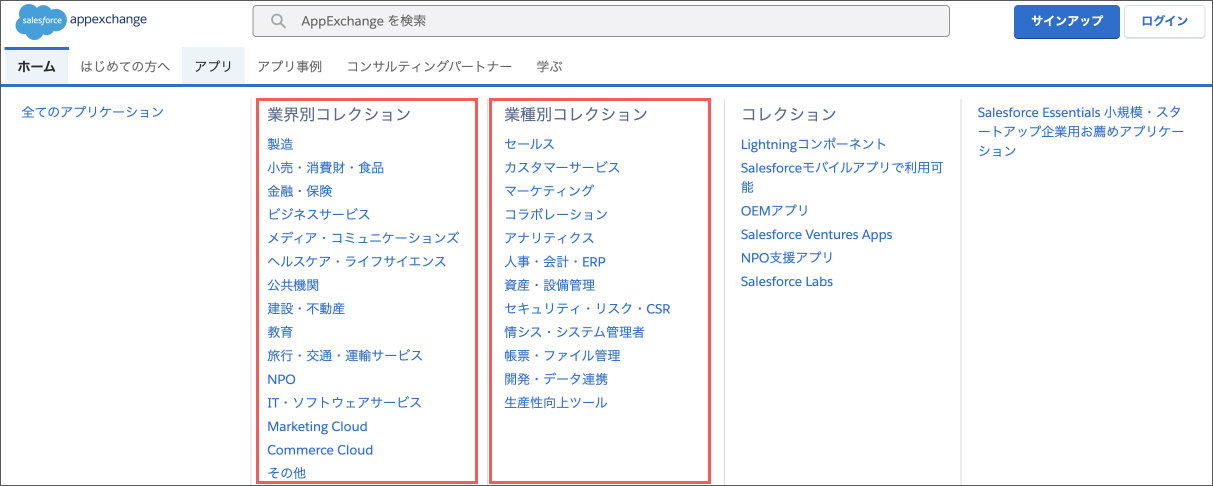
Task: Open the ホーム tab
Action: [x=37, y=66]
